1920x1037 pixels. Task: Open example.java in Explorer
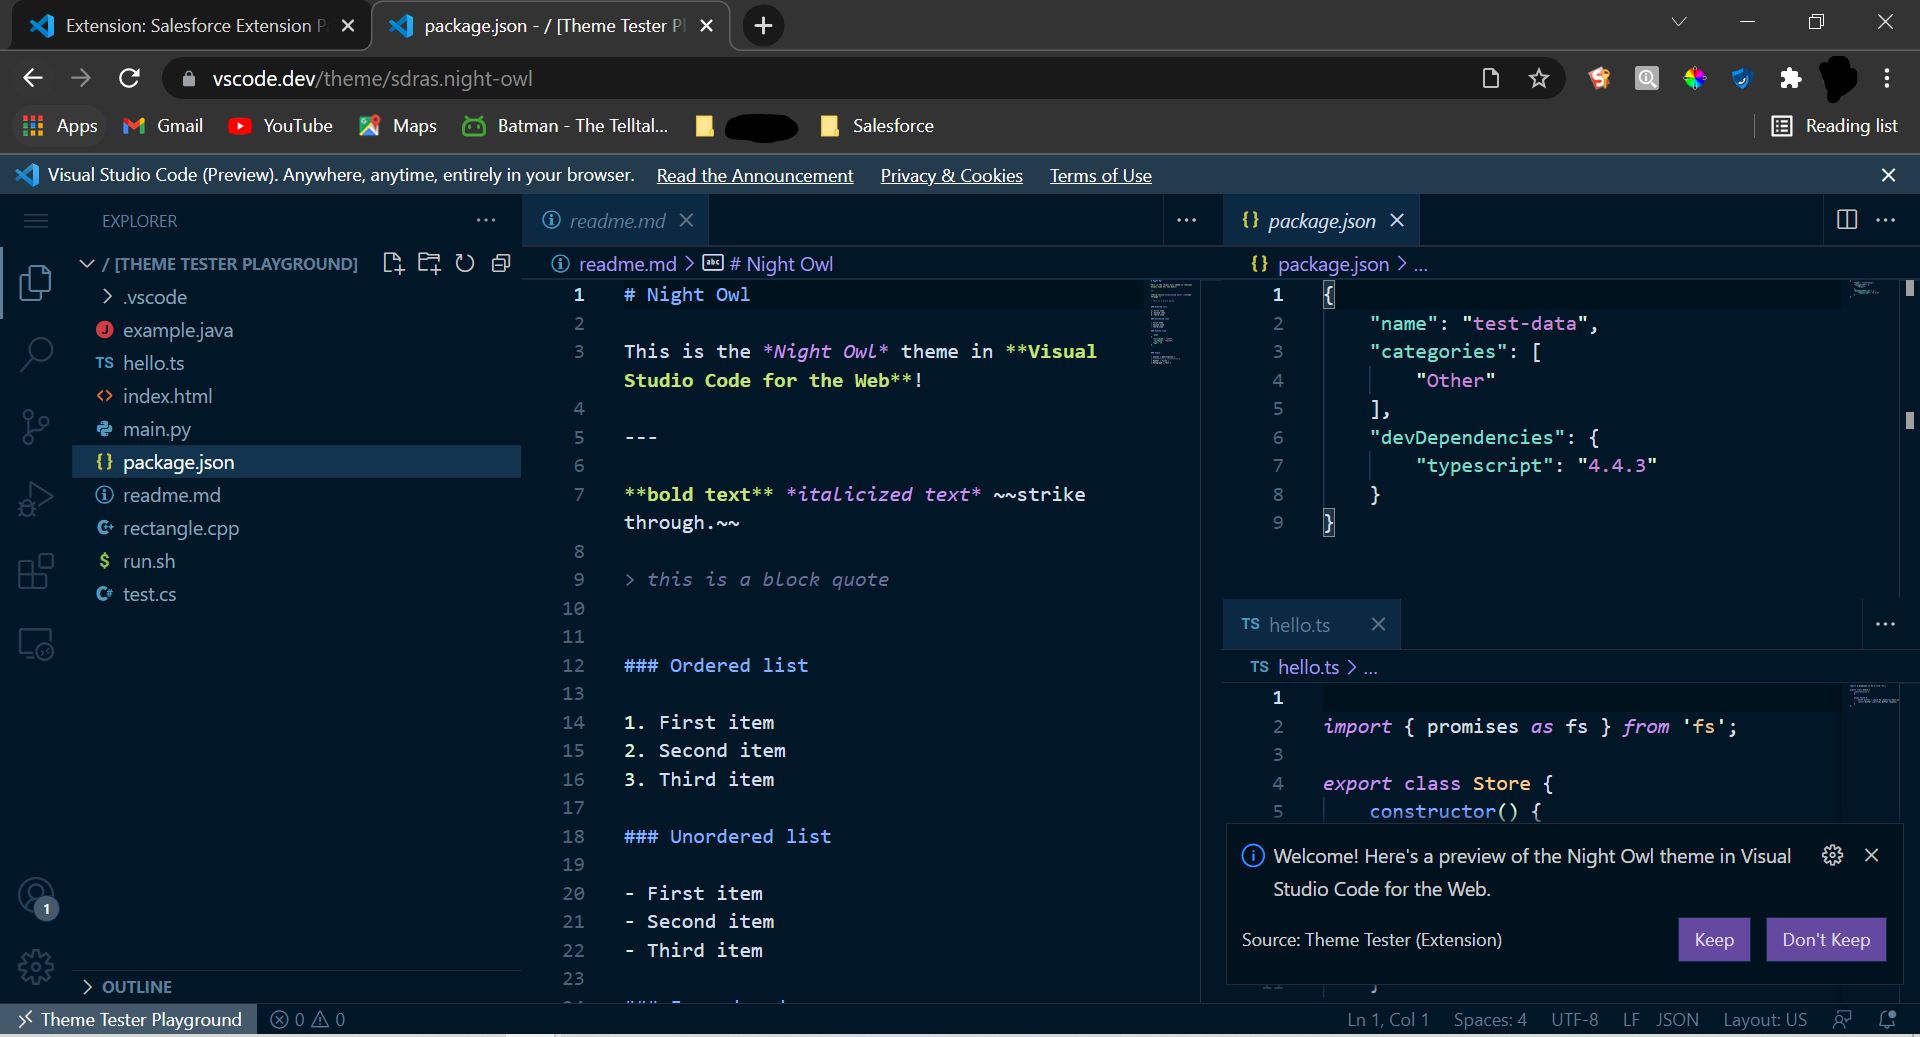coord(297,330)
